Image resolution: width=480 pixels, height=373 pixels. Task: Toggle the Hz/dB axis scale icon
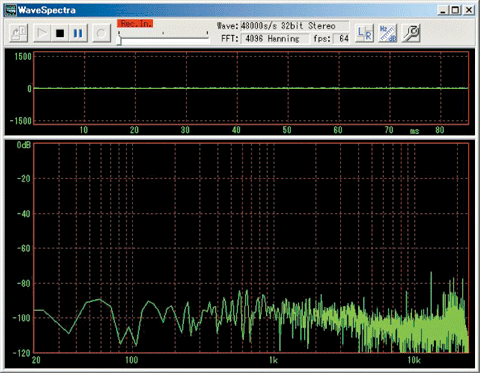[388, 33]
